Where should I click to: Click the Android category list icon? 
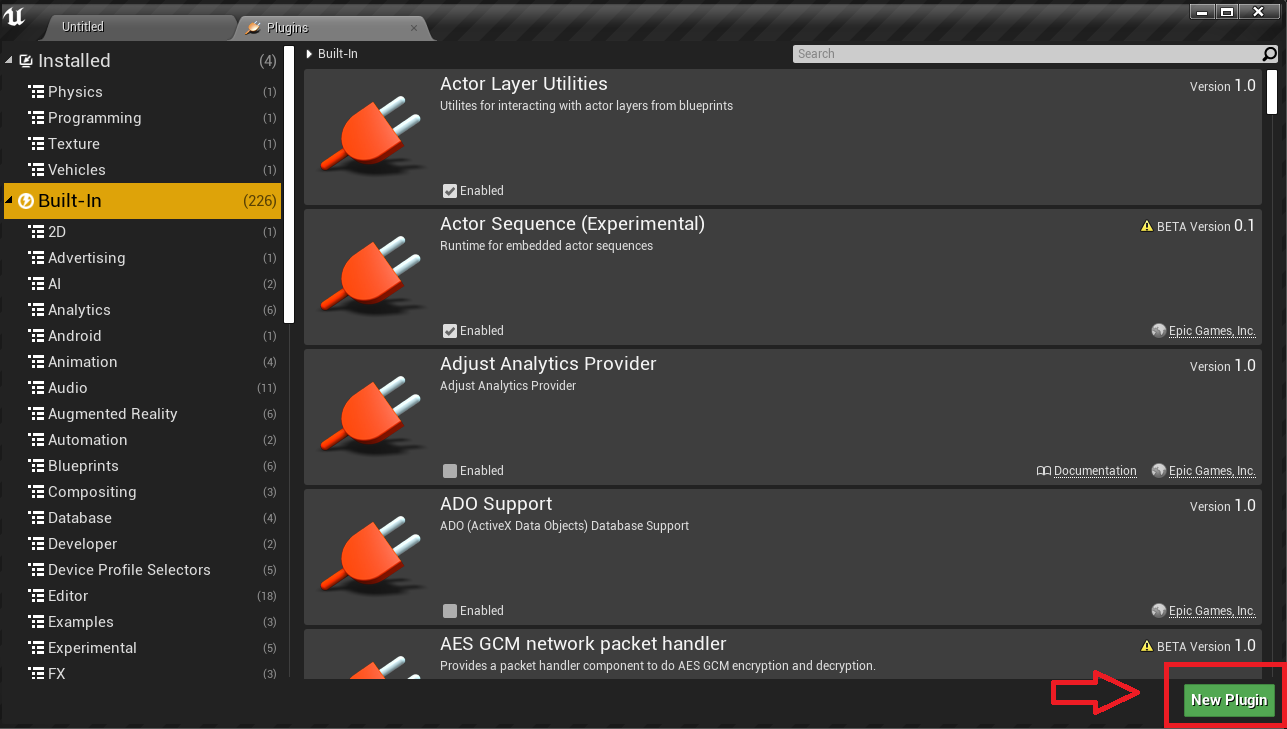coord(36,336)
